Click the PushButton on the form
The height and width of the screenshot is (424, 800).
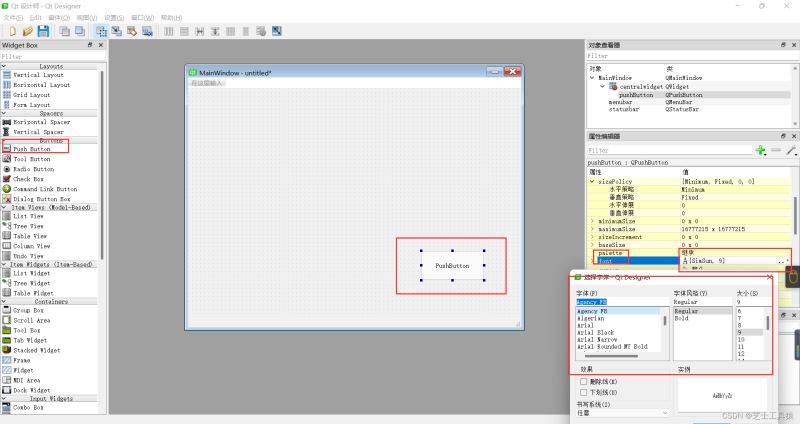(452, 266)
